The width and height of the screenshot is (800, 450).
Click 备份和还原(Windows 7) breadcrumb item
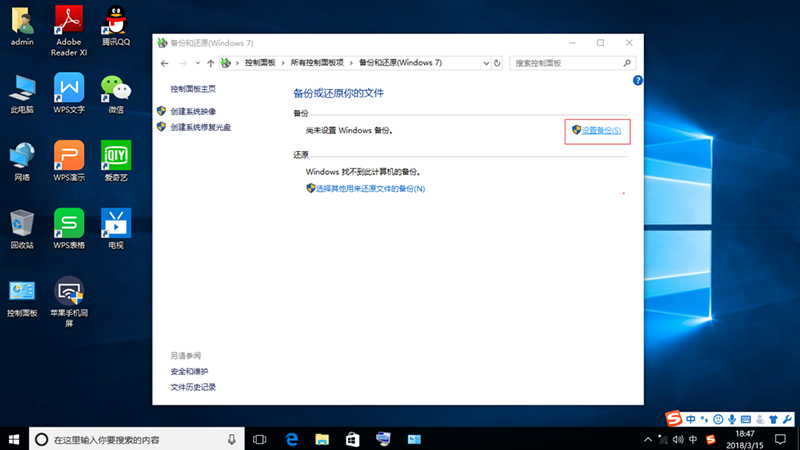401,63
